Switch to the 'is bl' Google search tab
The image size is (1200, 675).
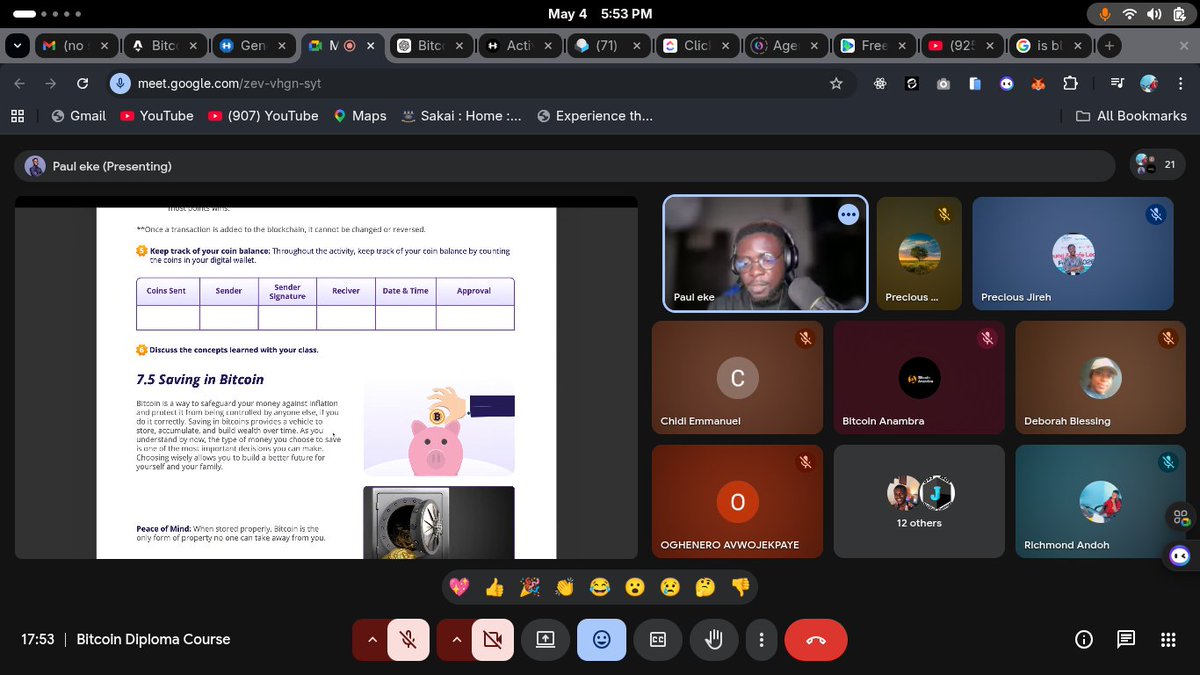click(x=1049, y=46)
